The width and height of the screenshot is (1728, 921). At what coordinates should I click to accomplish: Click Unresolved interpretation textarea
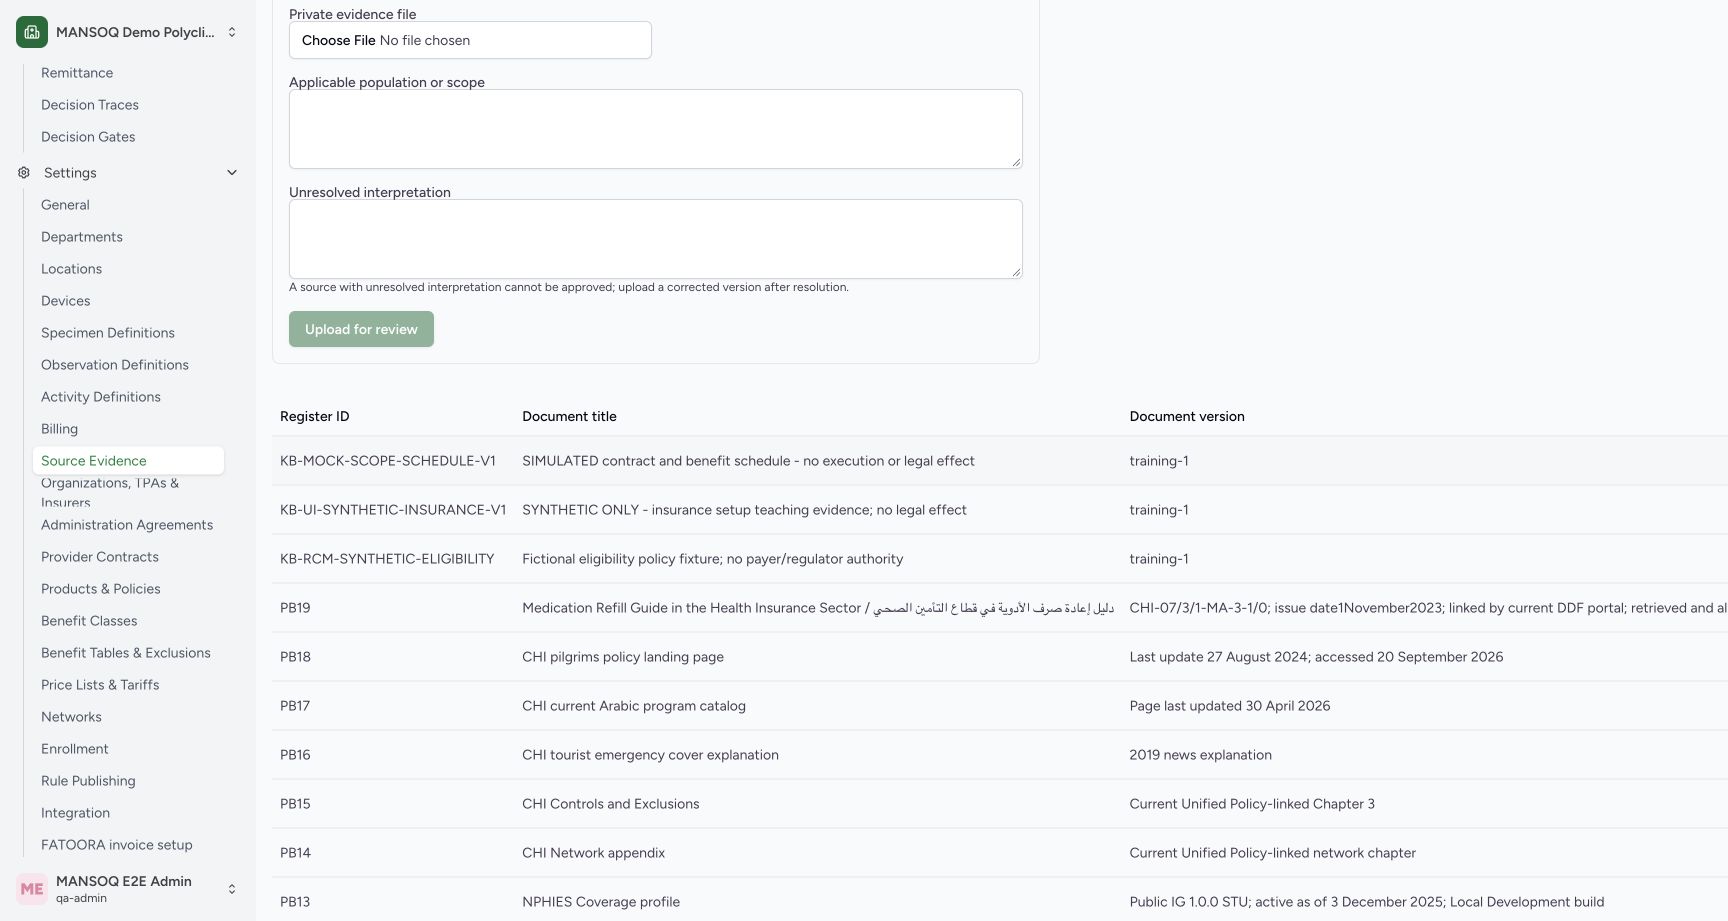(656, 239)
